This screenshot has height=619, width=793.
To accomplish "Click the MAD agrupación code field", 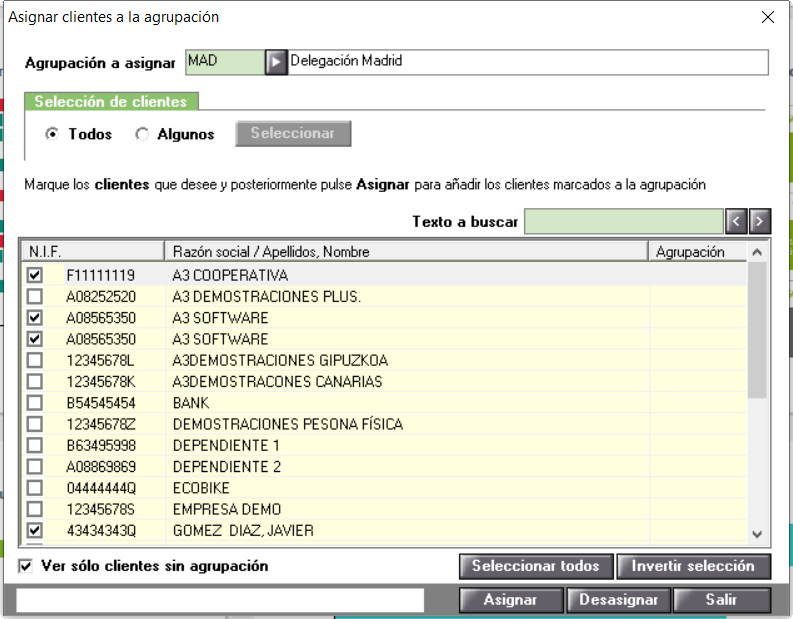I will [225, 62].
